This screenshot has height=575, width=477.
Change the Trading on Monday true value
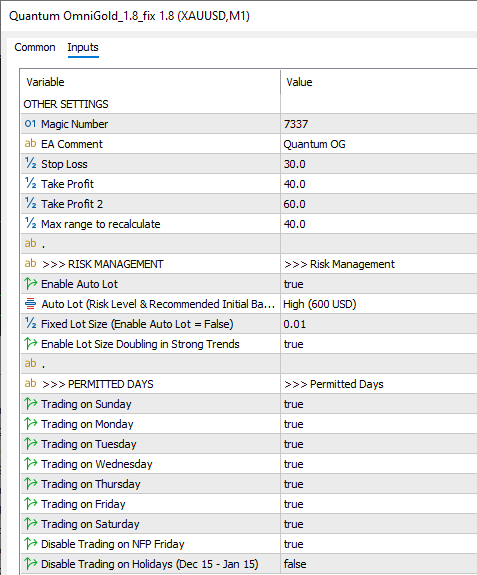tap(293, 424)
